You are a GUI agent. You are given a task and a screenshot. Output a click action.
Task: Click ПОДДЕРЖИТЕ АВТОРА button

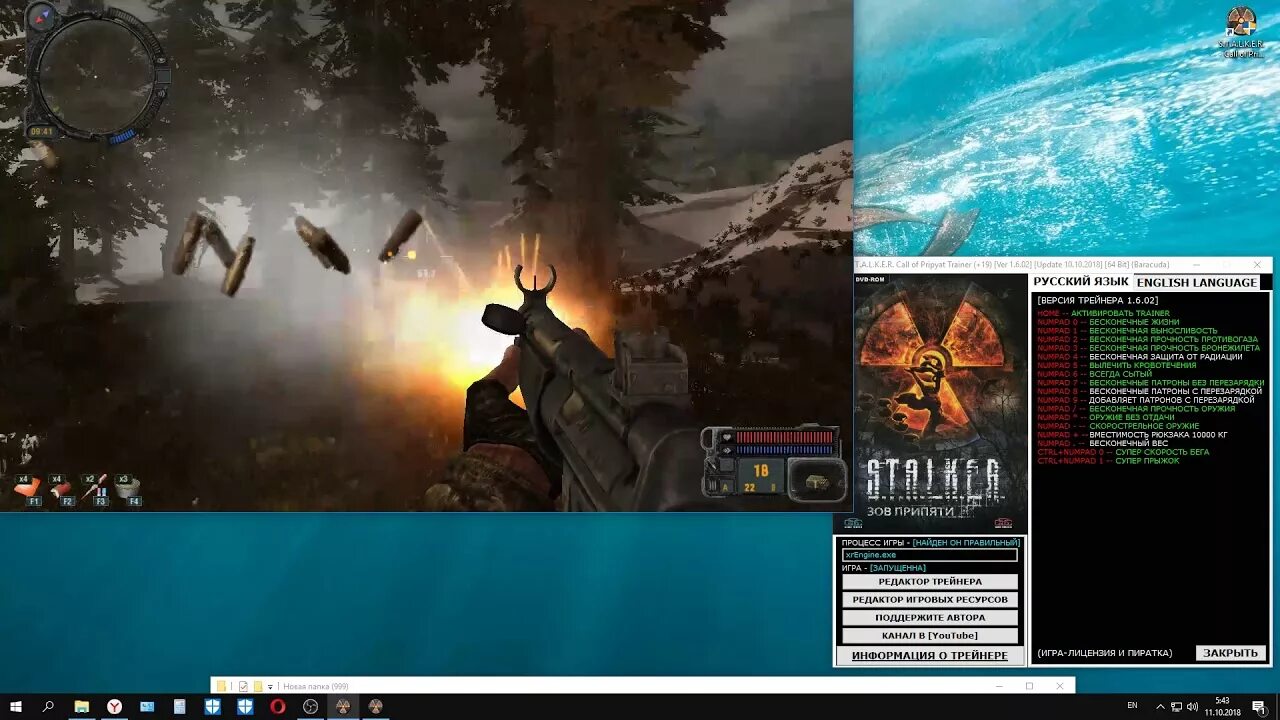coord(930,618)
